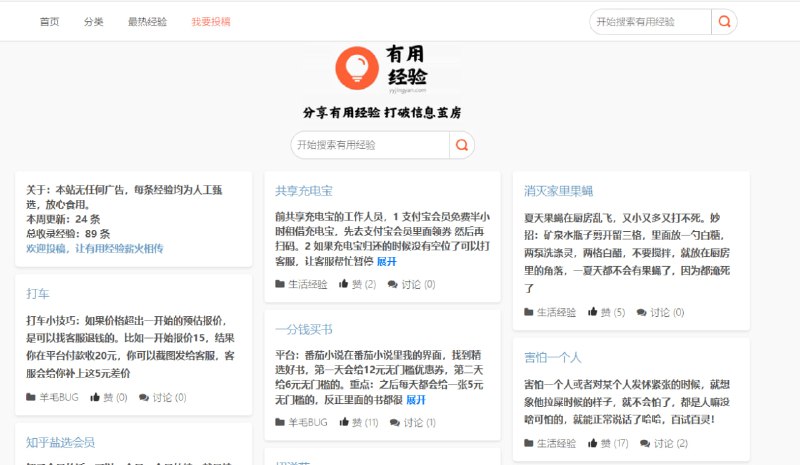Click 赞 (2) on 共享充电宝 card
The height and width of the screenshot is (465, 800).
(364, 284)
